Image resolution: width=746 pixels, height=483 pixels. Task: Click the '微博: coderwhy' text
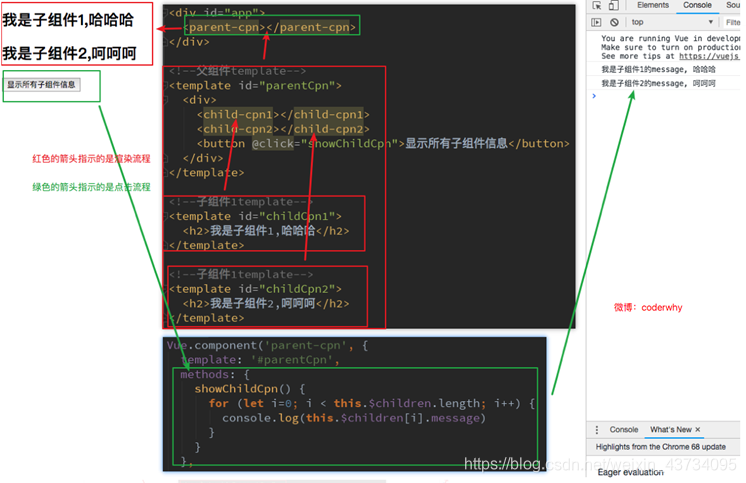[648, 307]
